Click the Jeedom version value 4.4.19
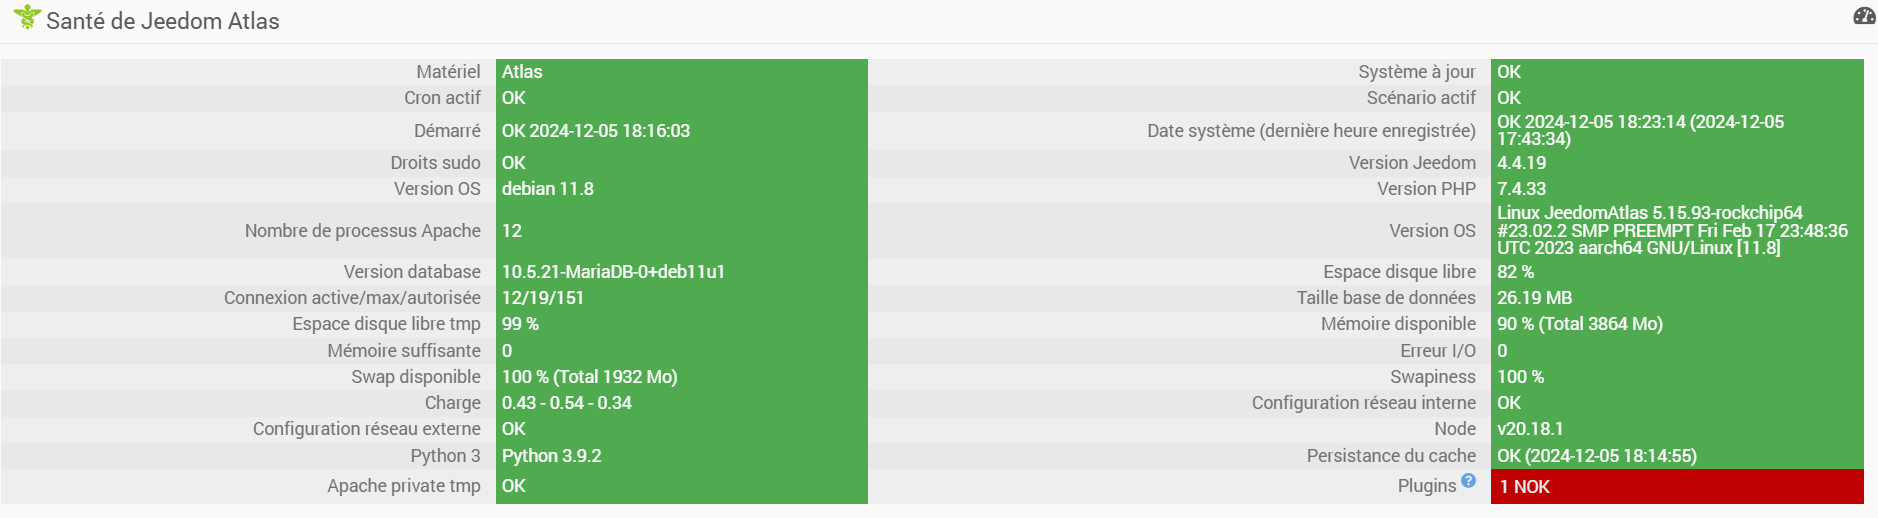 [x=1521, y=163]
